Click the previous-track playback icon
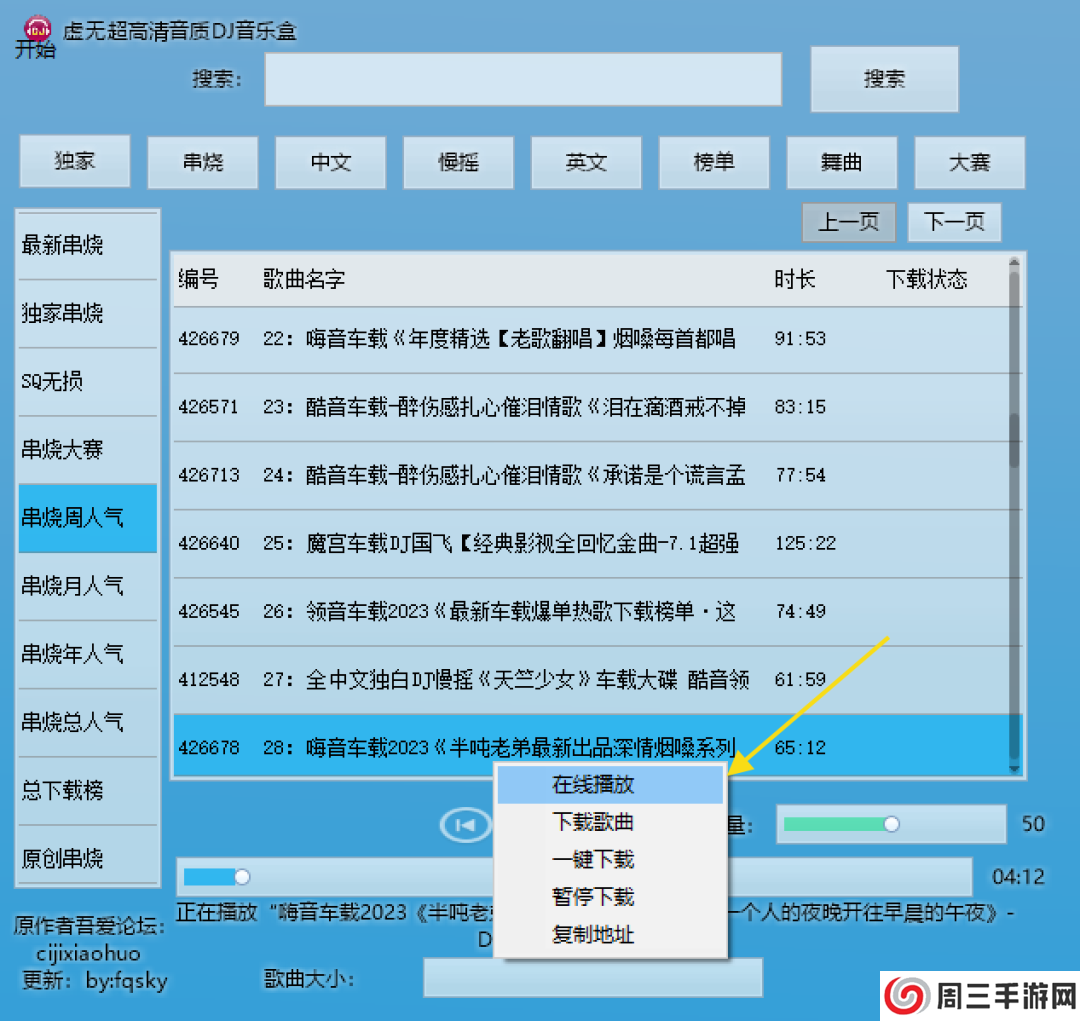The width and height of the screenshot is (1080, 1021). (x=464, y=824)
